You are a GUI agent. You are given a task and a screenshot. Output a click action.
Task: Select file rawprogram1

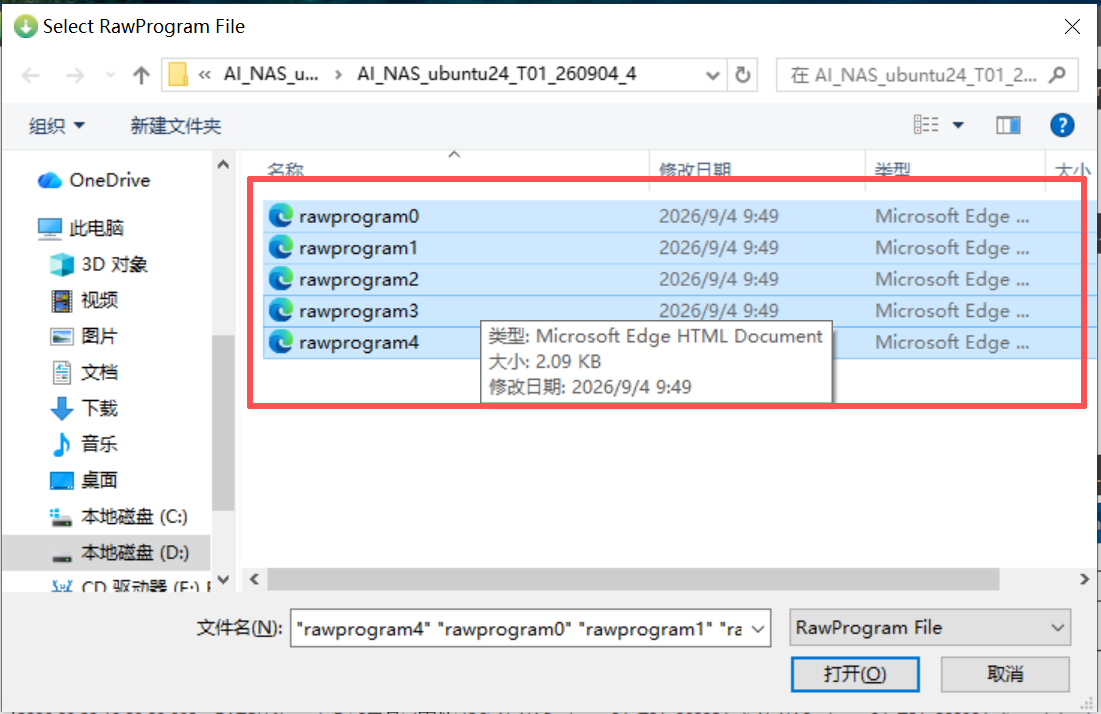(x=358, y=248)
